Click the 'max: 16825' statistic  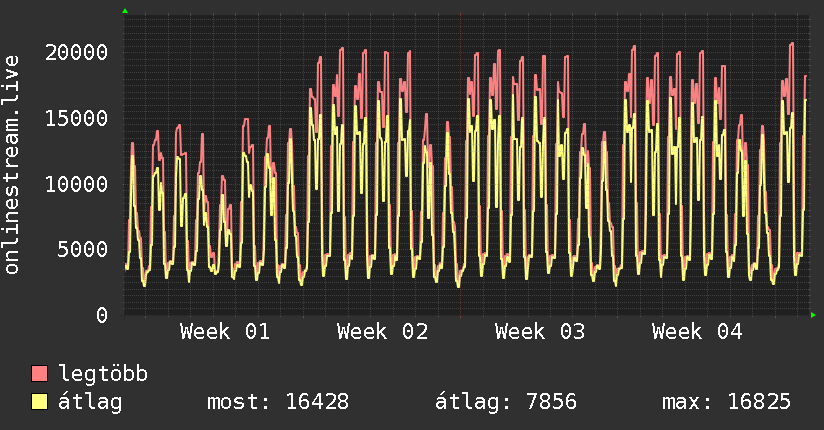click(726, 402)
